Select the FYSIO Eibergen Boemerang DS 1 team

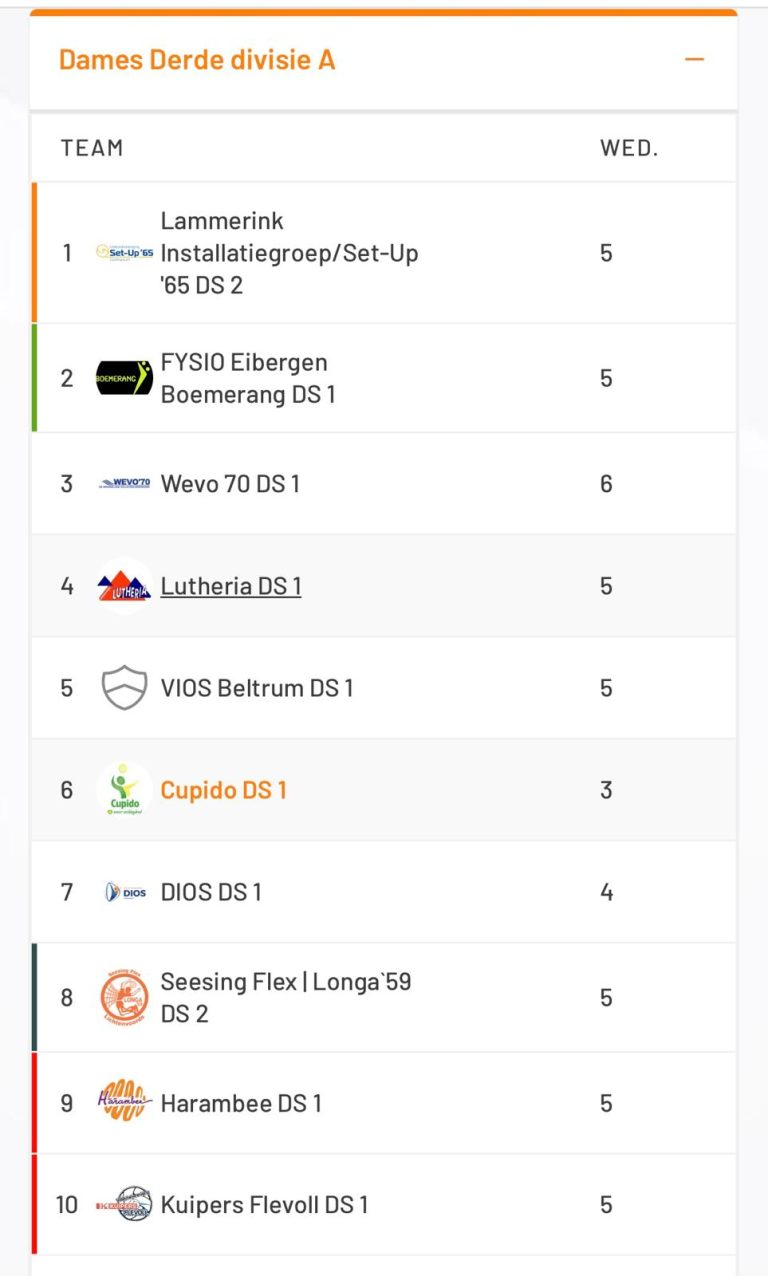pos(248,378)
